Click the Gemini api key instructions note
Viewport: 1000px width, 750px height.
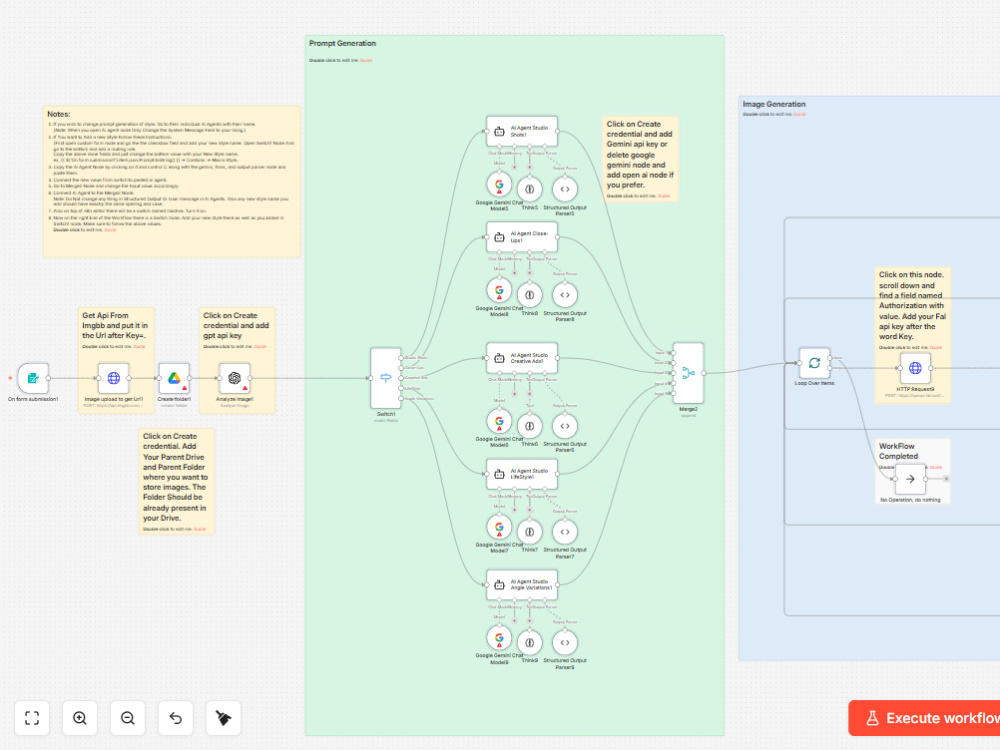[640, 154]
